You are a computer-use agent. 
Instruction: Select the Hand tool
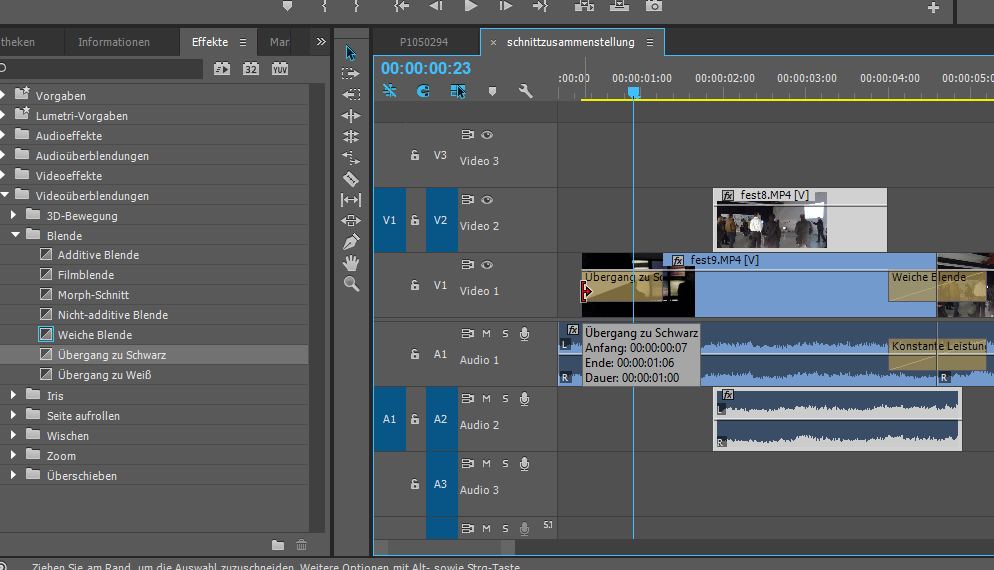click(x=351, y=262)
